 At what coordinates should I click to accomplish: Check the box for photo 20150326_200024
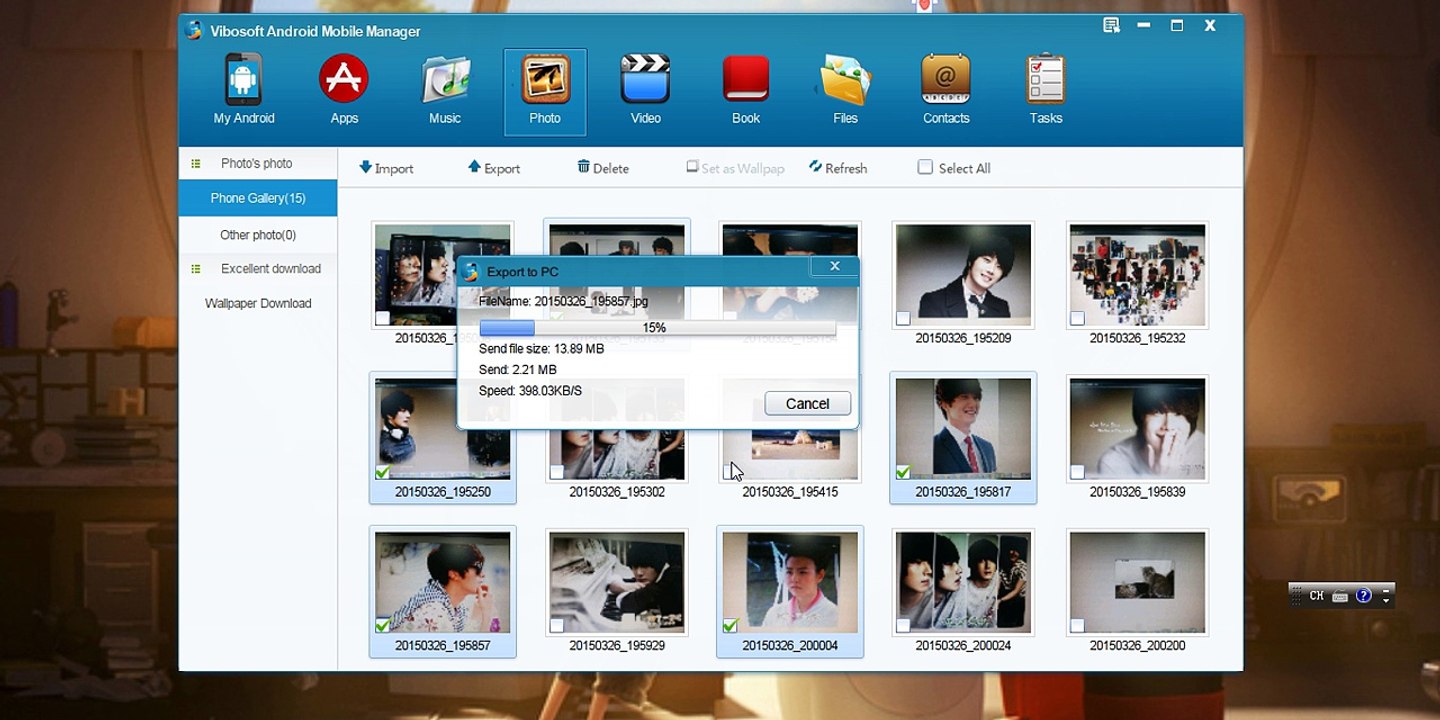pos(903,626)
